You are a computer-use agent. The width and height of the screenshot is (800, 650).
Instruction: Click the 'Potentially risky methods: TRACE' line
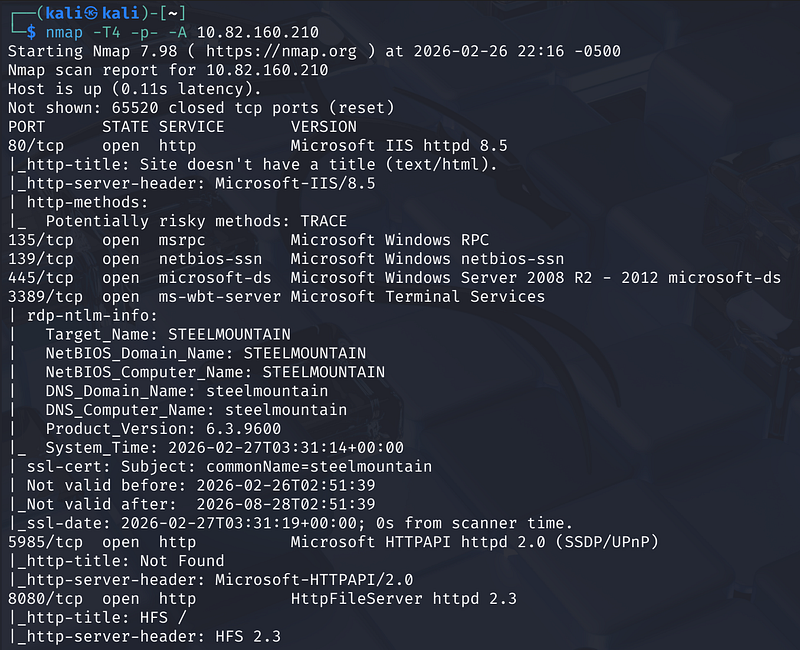coord(196,221)
